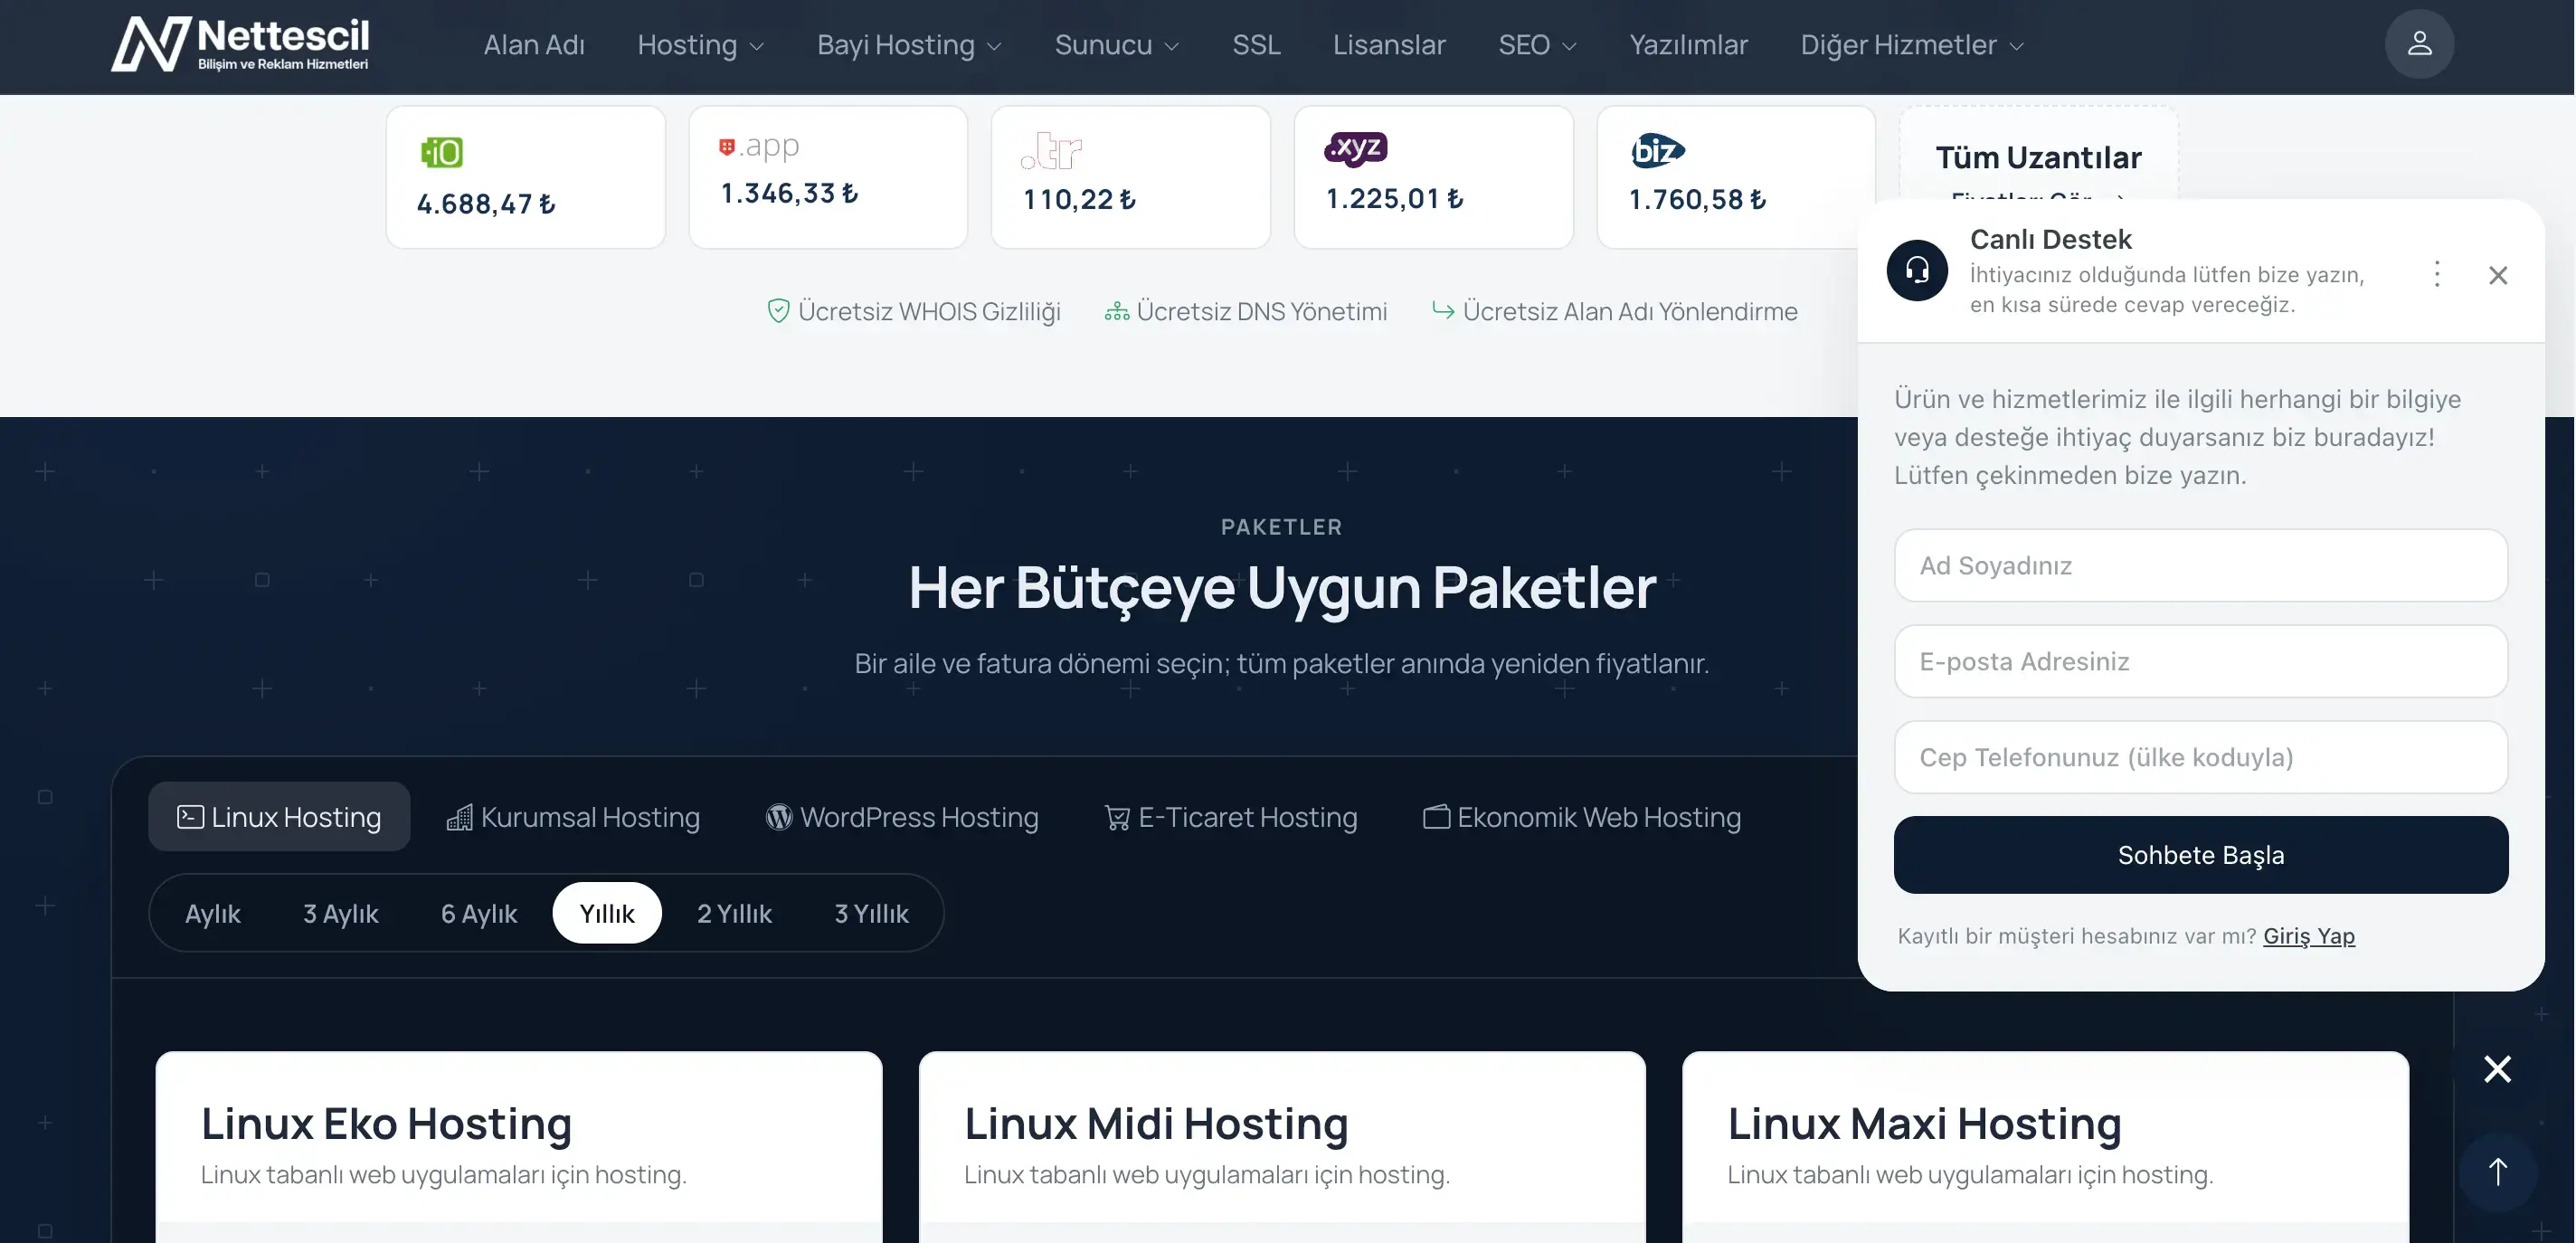Click the Canlı Destek headset icon
2576x1243 pixels.
coord(1917,270)
